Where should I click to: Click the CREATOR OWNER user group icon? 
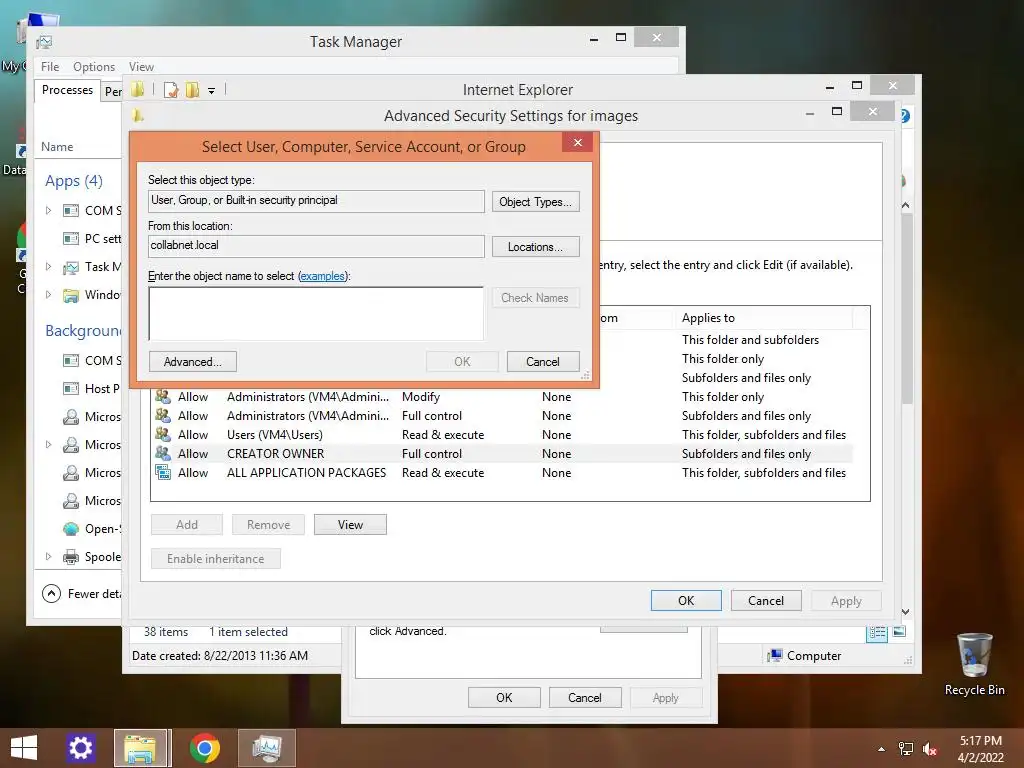163,453
